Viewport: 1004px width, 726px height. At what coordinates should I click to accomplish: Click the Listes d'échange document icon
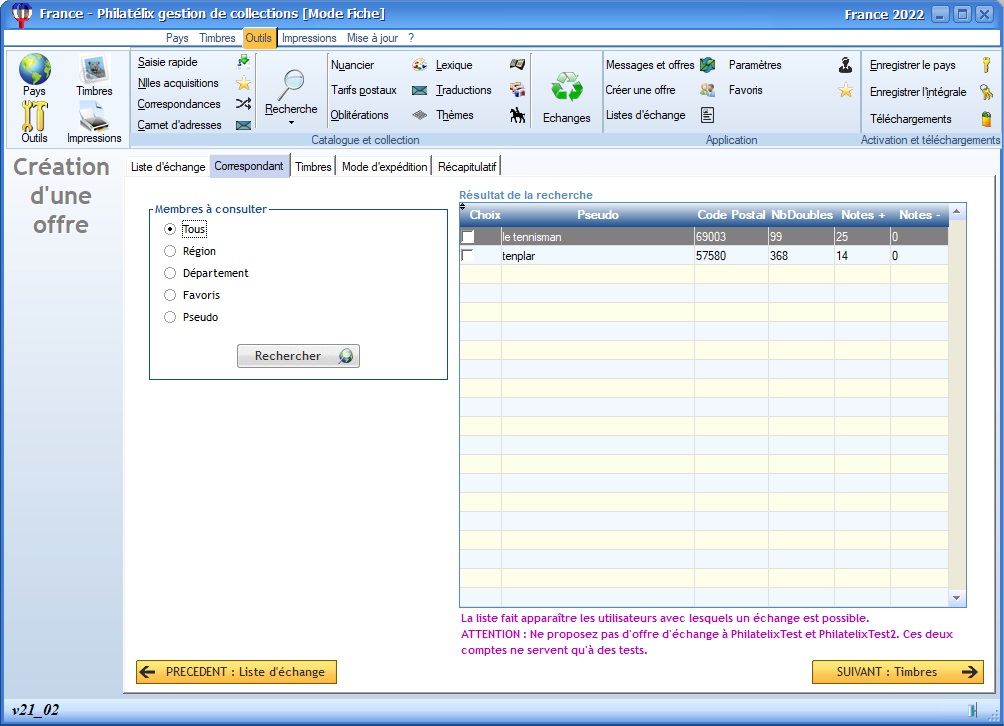click(x=708, y=115)
